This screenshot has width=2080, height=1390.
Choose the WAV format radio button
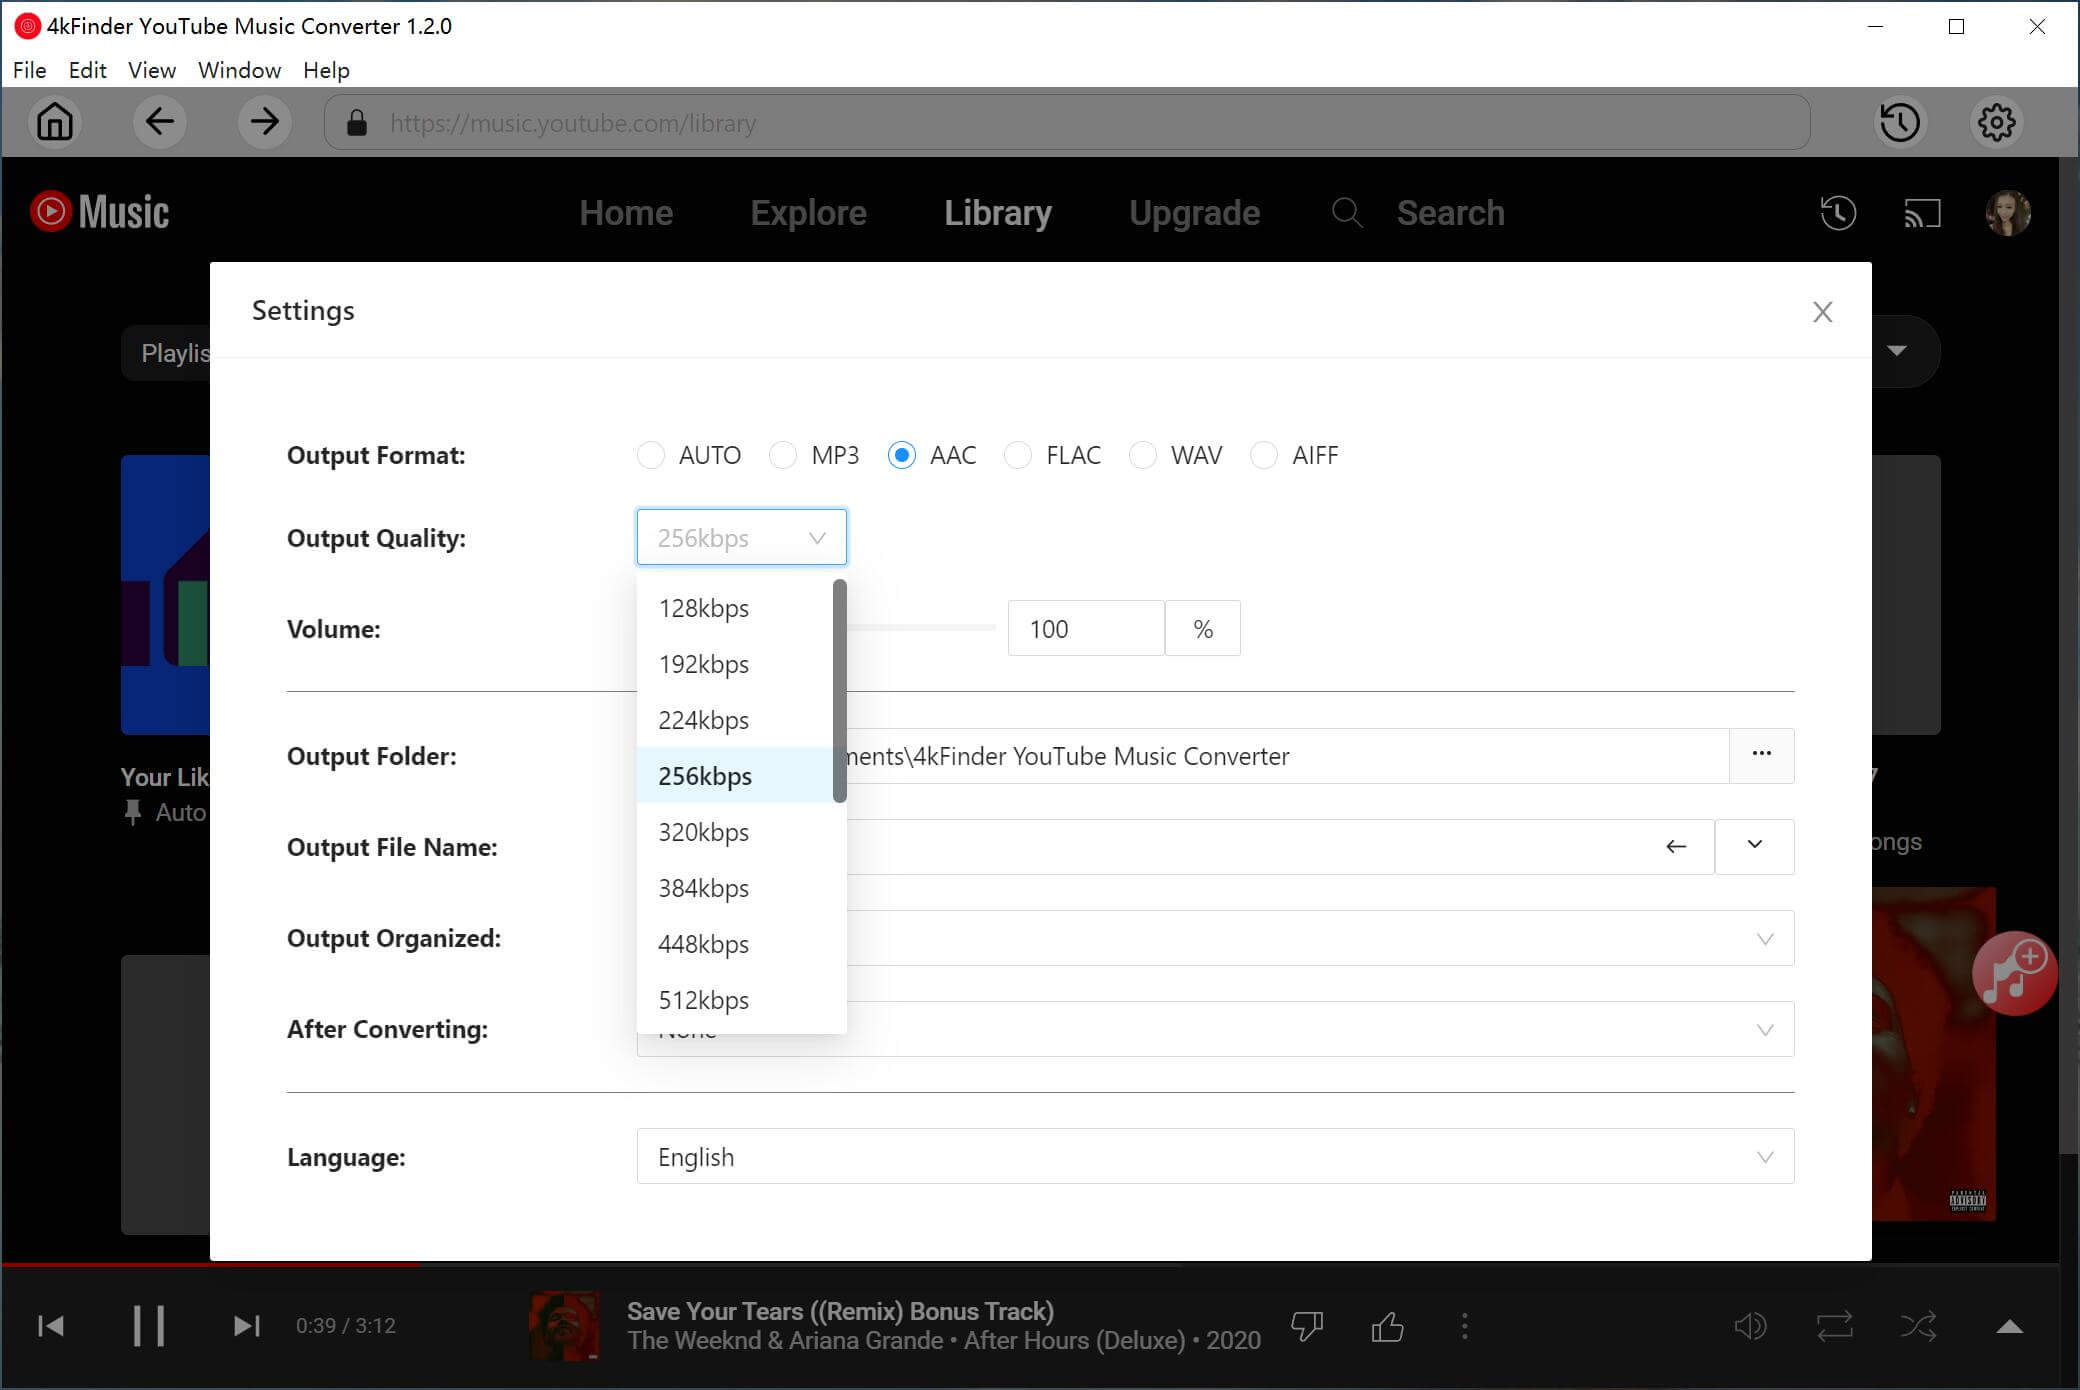1142,455
